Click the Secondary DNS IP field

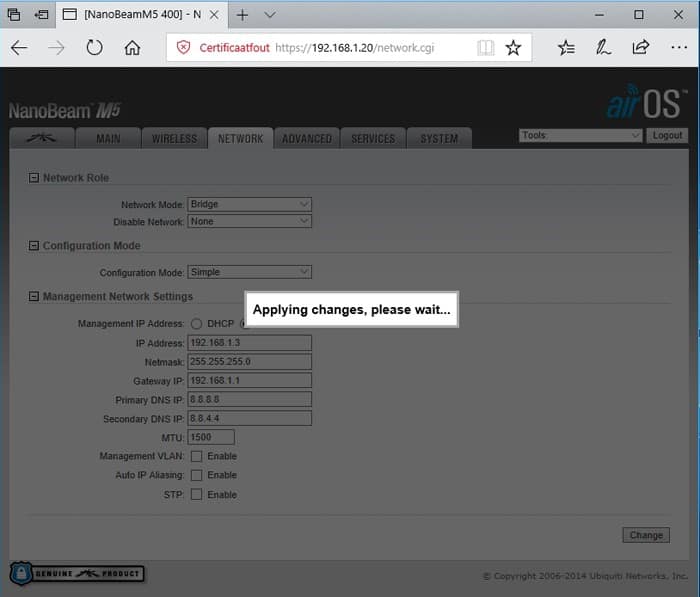[x=249, y=418]
